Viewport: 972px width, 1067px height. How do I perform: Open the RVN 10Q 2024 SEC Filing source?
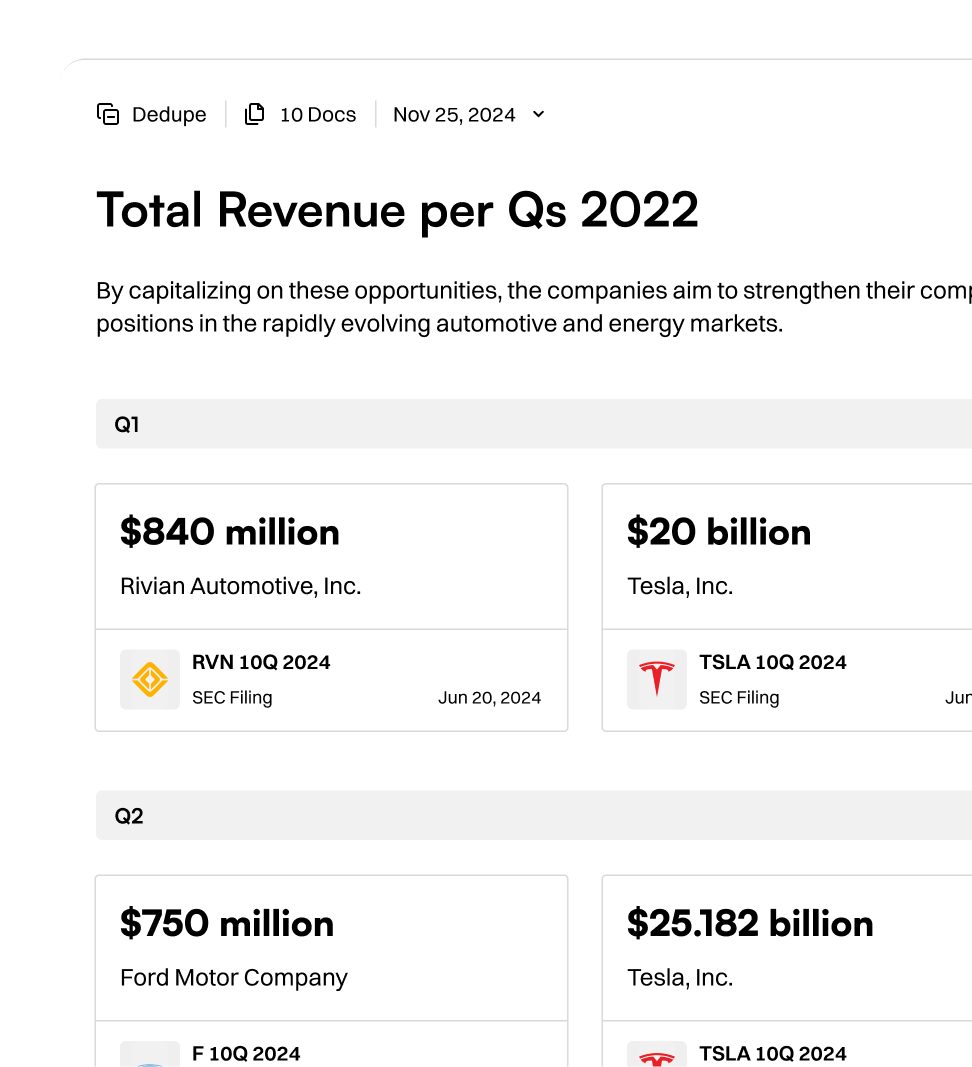tap(262, 662)
